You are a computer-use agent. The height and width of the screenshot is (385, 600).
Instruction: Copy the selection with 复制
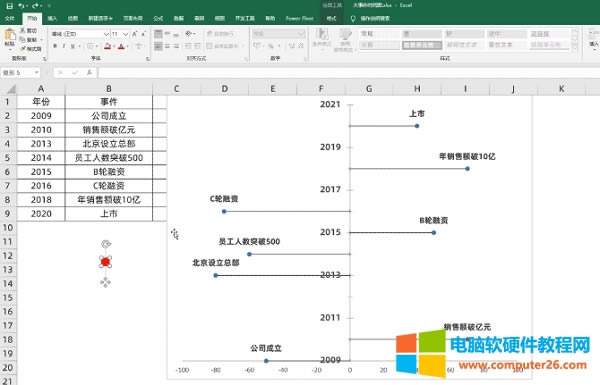click(28, 40)
